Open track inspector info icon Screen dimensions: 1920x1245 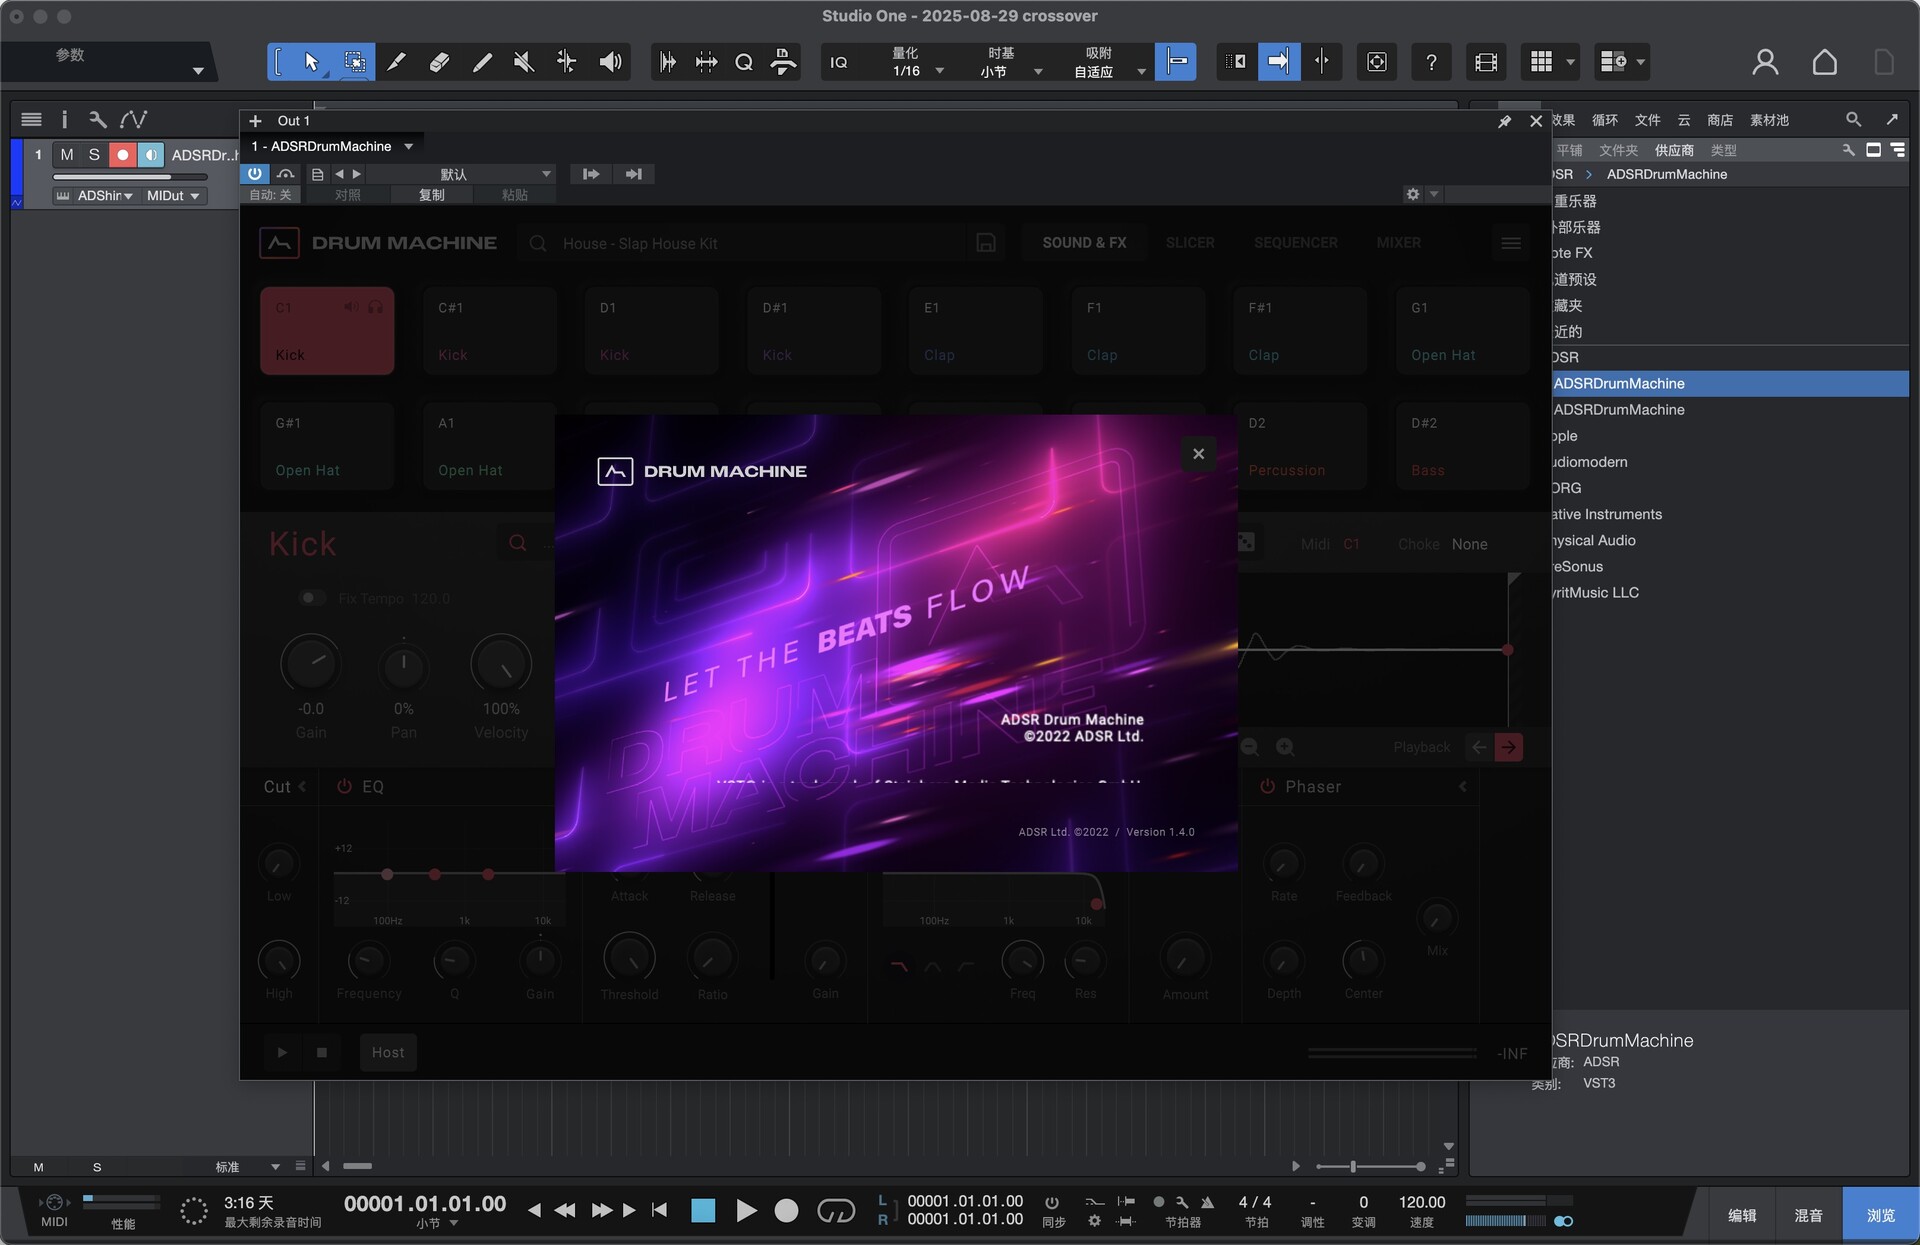(64, 120)
